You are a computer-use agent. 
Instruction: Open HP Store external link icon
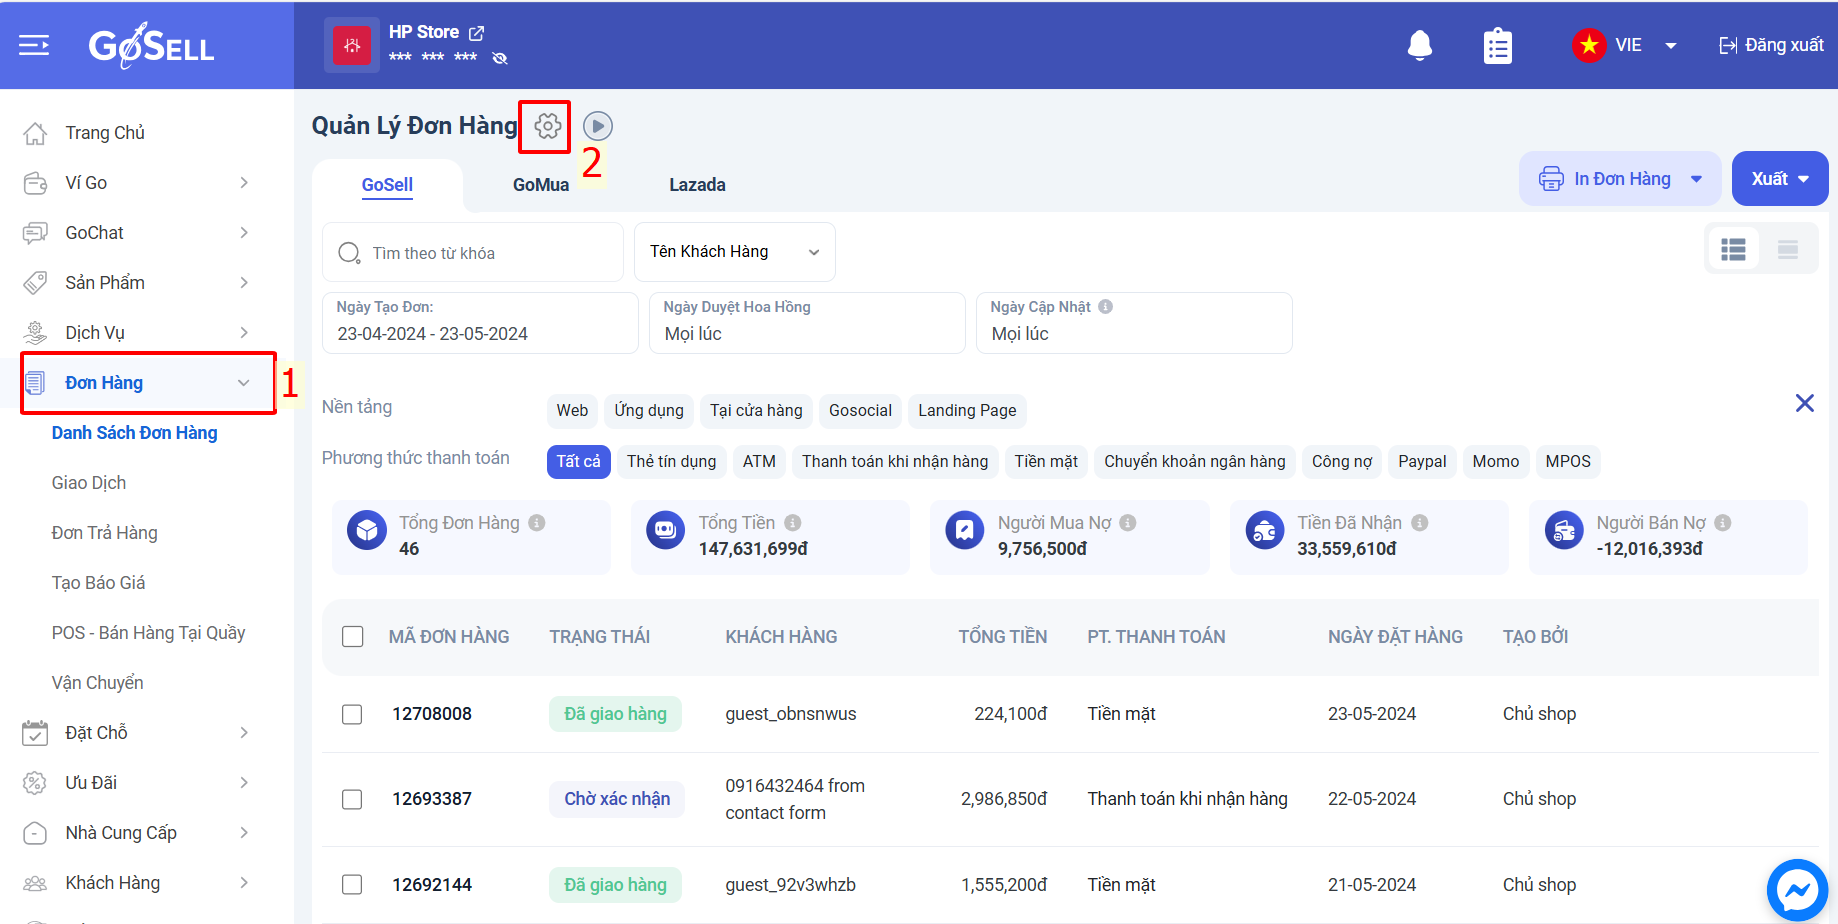pos(477,33)
